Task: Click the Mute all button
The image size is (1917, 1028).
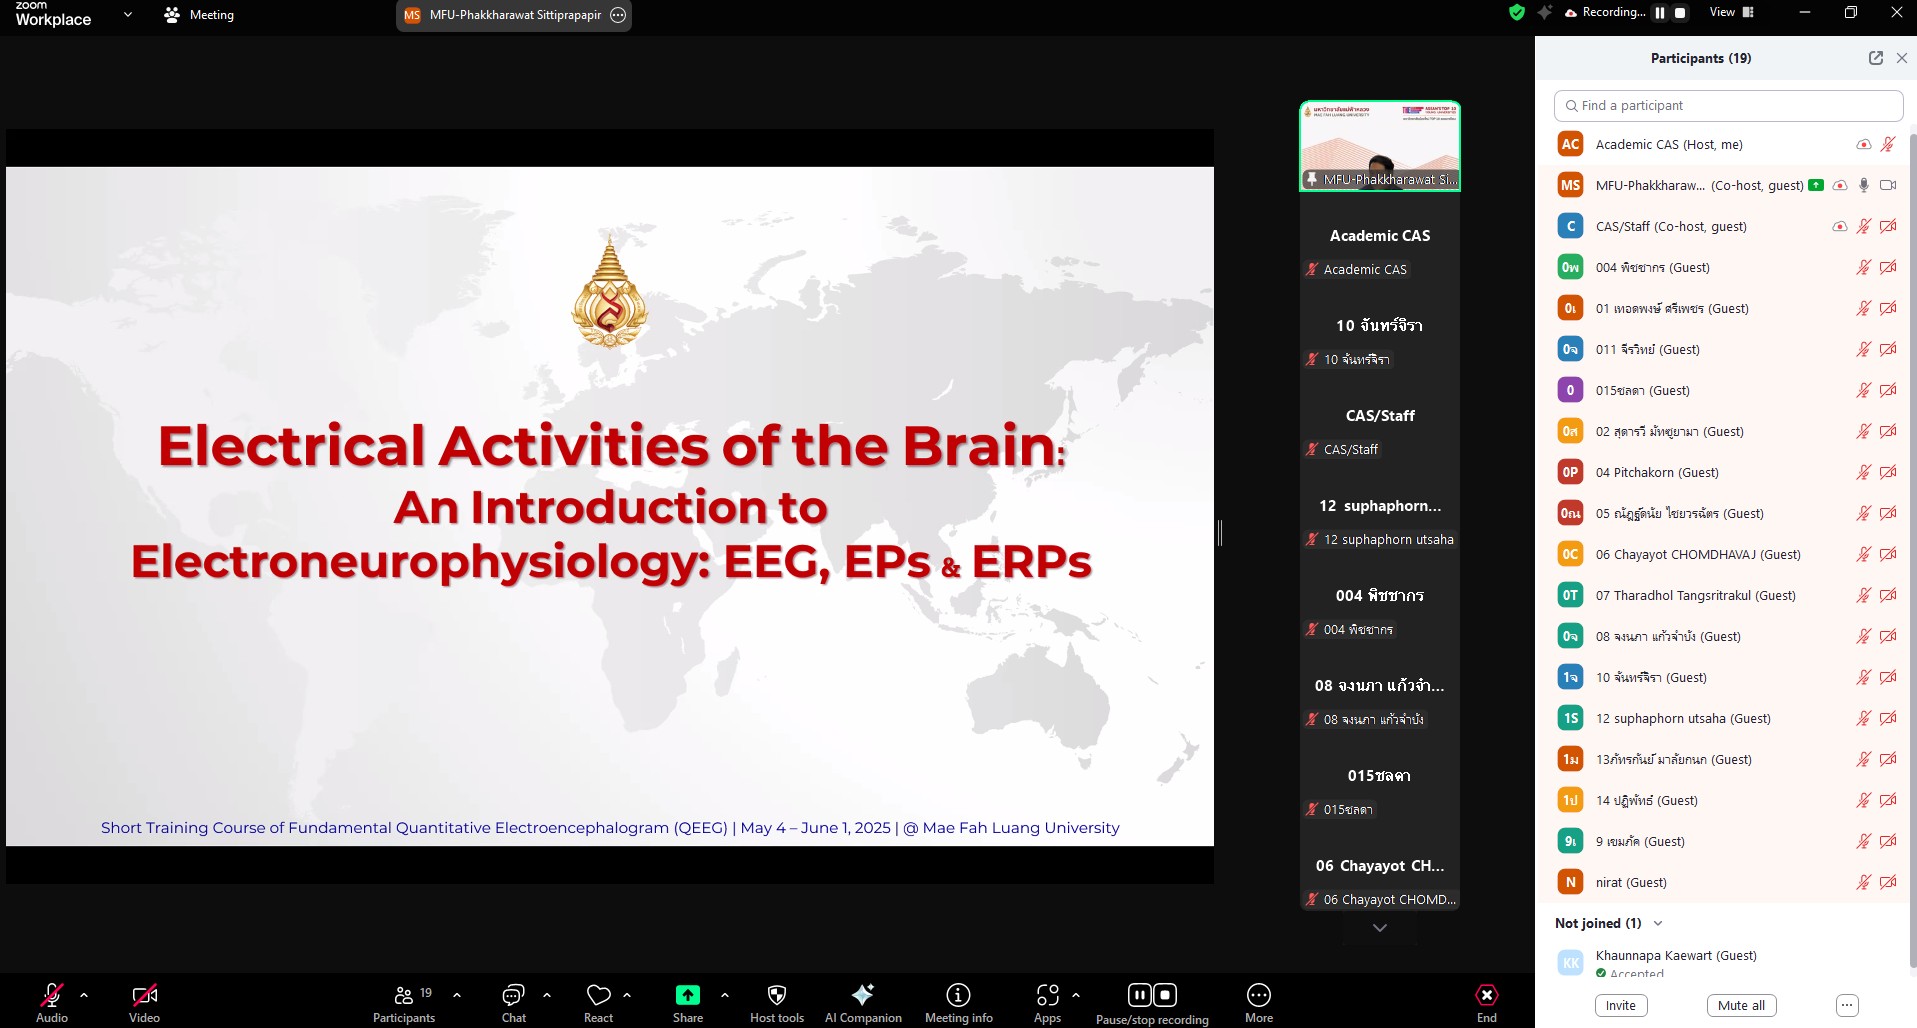Action: pos(1741,1005)
